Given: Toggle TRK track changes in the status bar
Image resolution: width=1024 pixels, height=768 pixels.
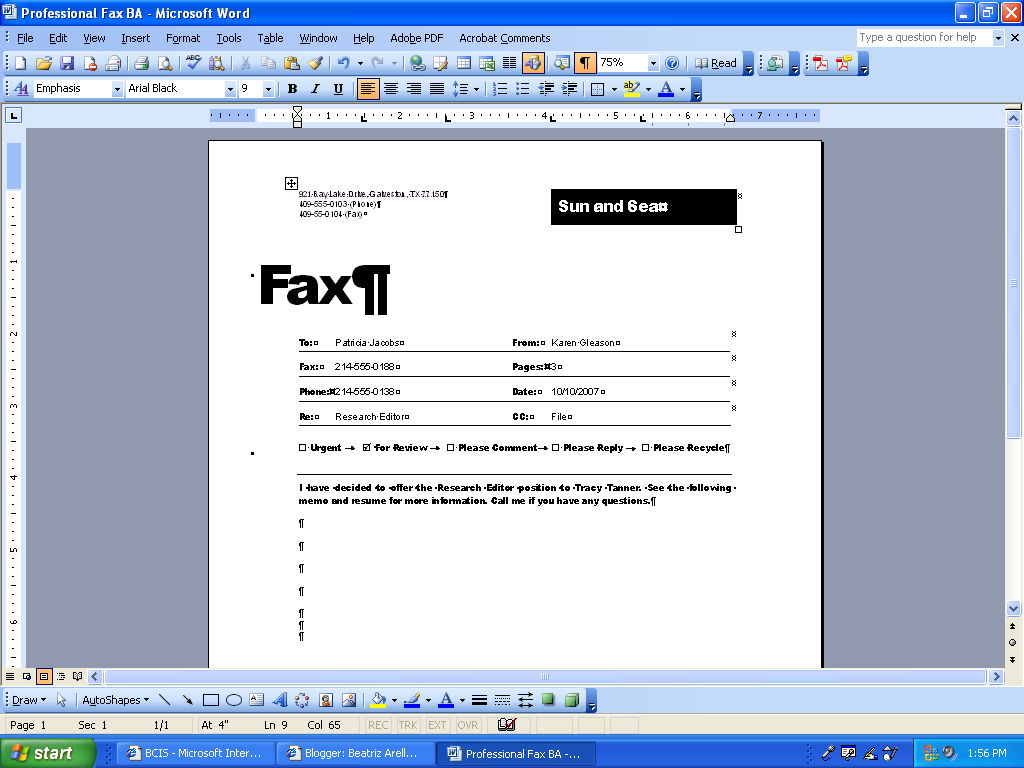Looking at the screenshot, I should tap(408, 725).
